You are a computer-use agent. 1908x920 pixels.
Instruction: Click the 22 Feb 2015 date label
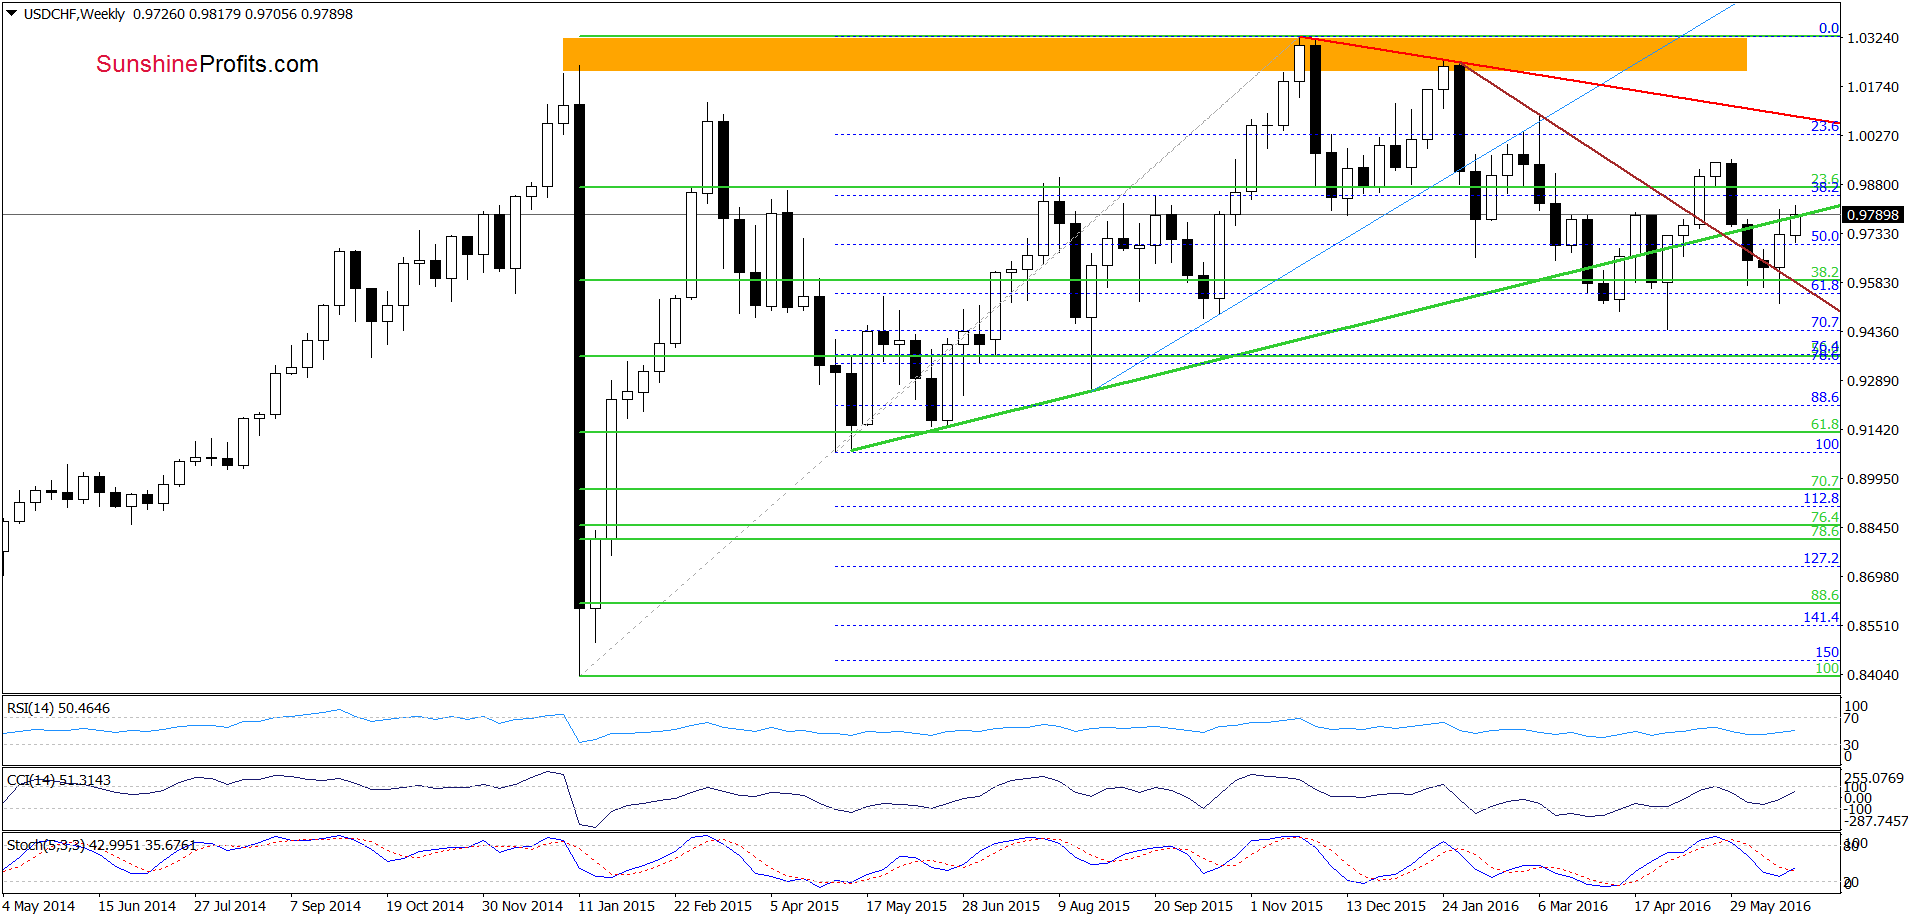tap(713, 906)
